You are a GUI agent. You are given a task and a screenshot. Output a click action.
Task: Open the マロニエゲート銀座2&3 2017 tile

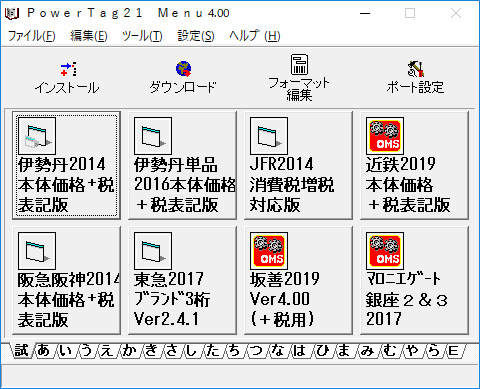pyautogui.click(x=414, y=281)
